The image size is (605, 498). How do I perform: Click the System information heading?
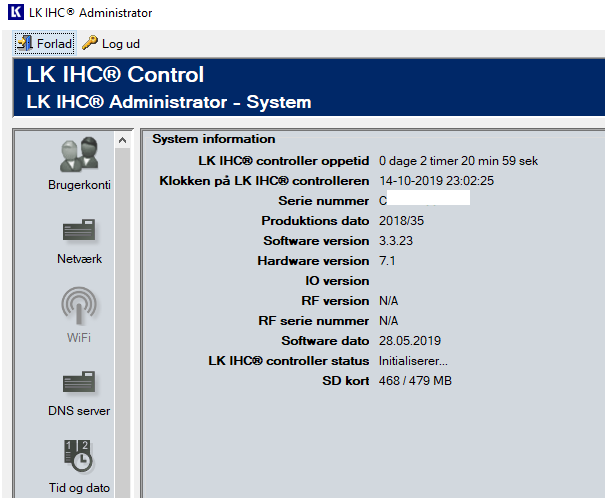(x=213, y=139)
